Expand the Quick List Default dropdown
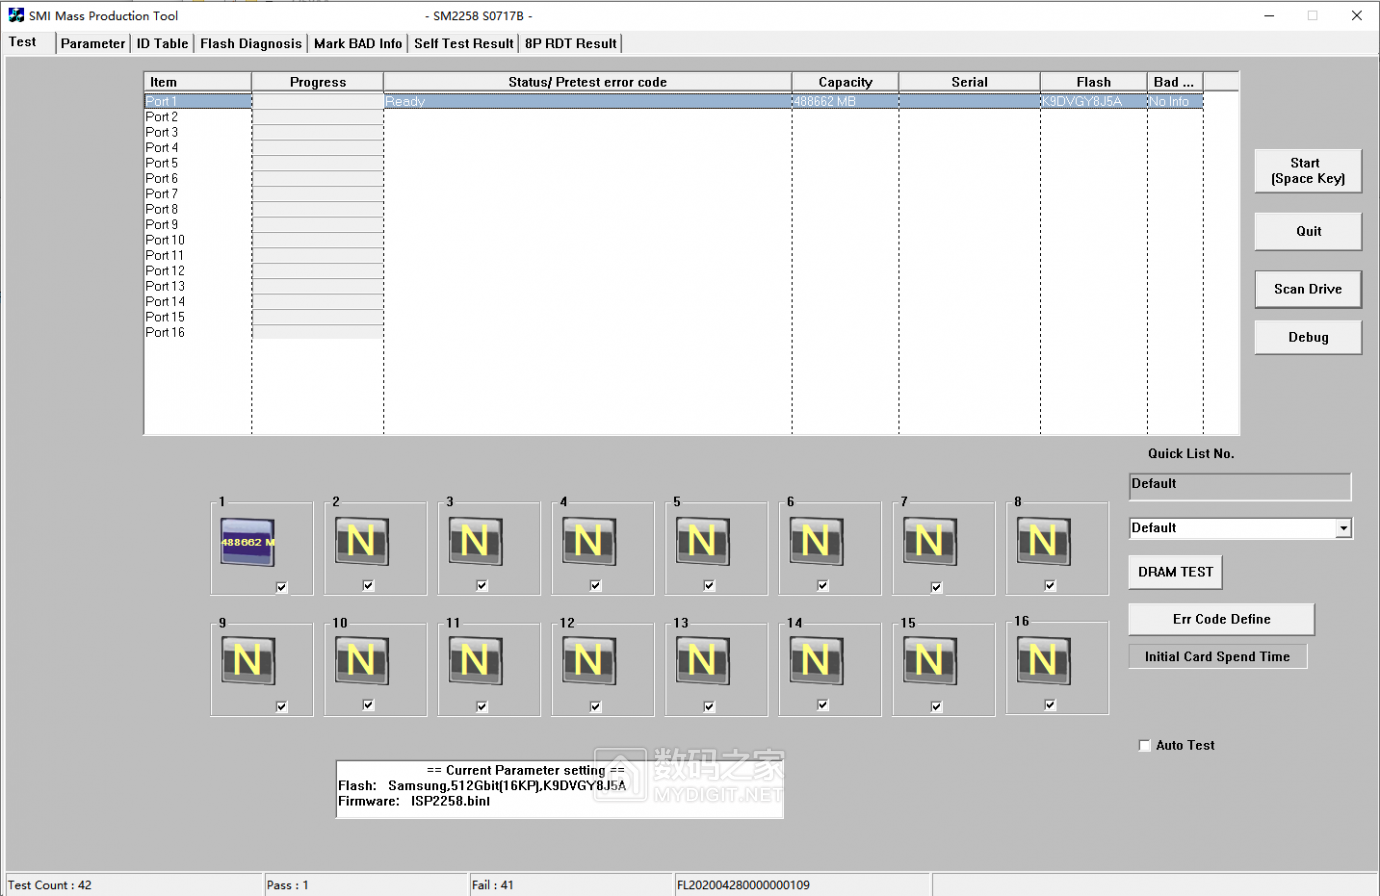Image resolution: width=1380 pixels, height=896 pixels. click(1343, 528)
